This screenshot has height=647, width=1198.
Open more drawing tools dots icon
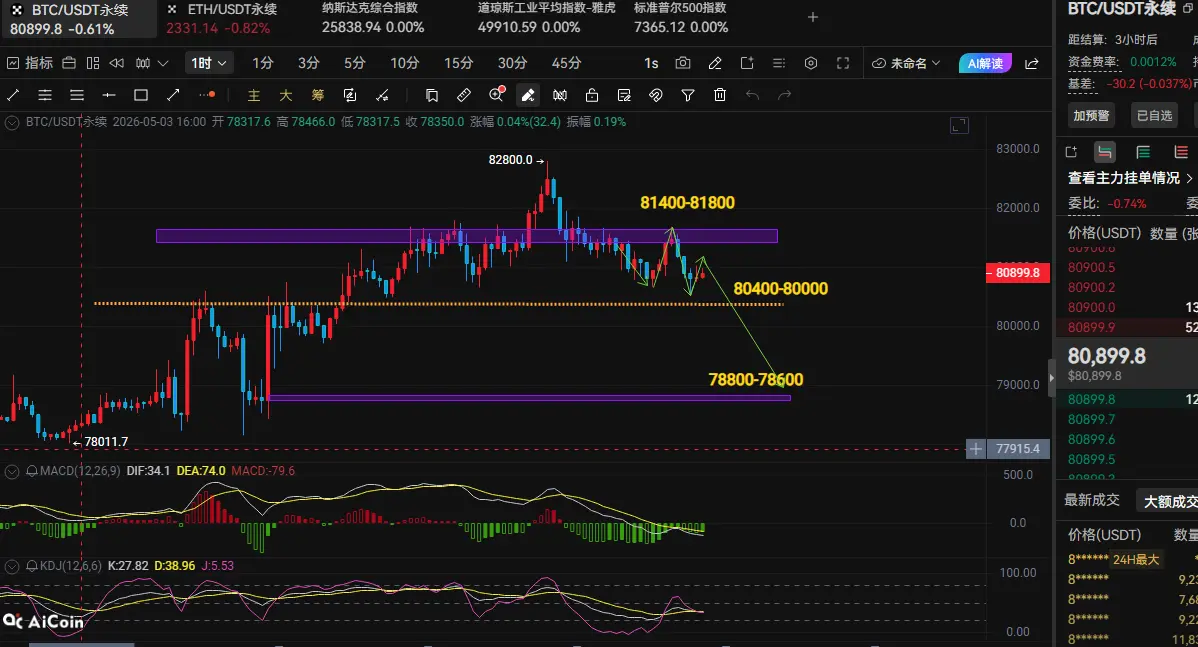click(x=206, y=95)
